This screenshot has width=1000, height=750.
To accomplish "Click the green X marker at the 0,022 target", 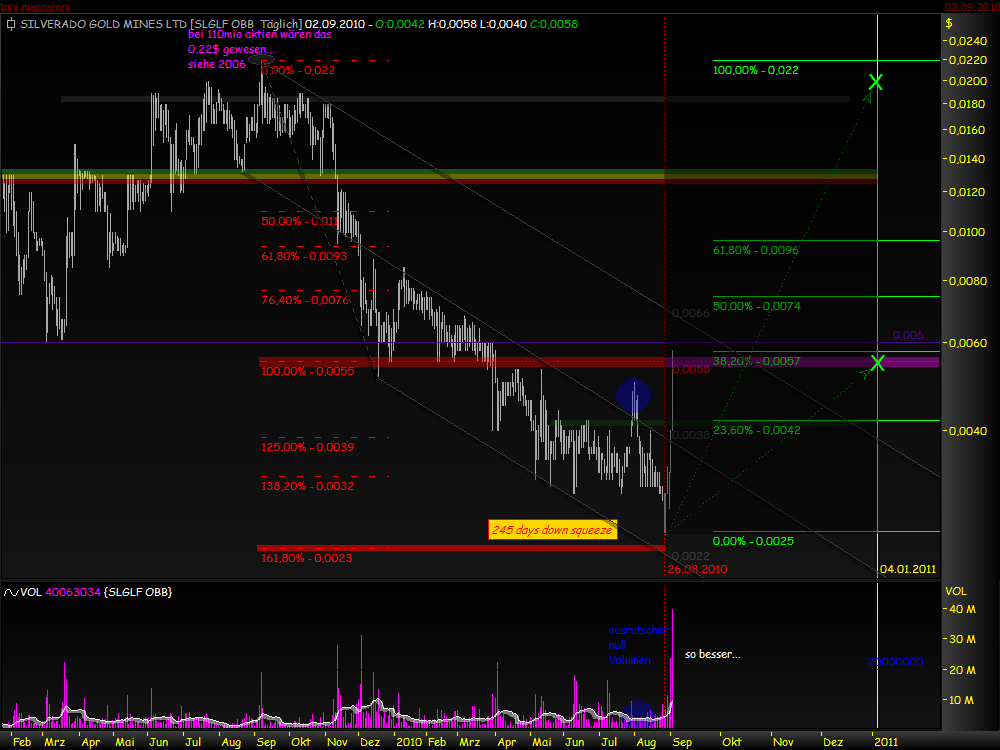I will 875,83.
